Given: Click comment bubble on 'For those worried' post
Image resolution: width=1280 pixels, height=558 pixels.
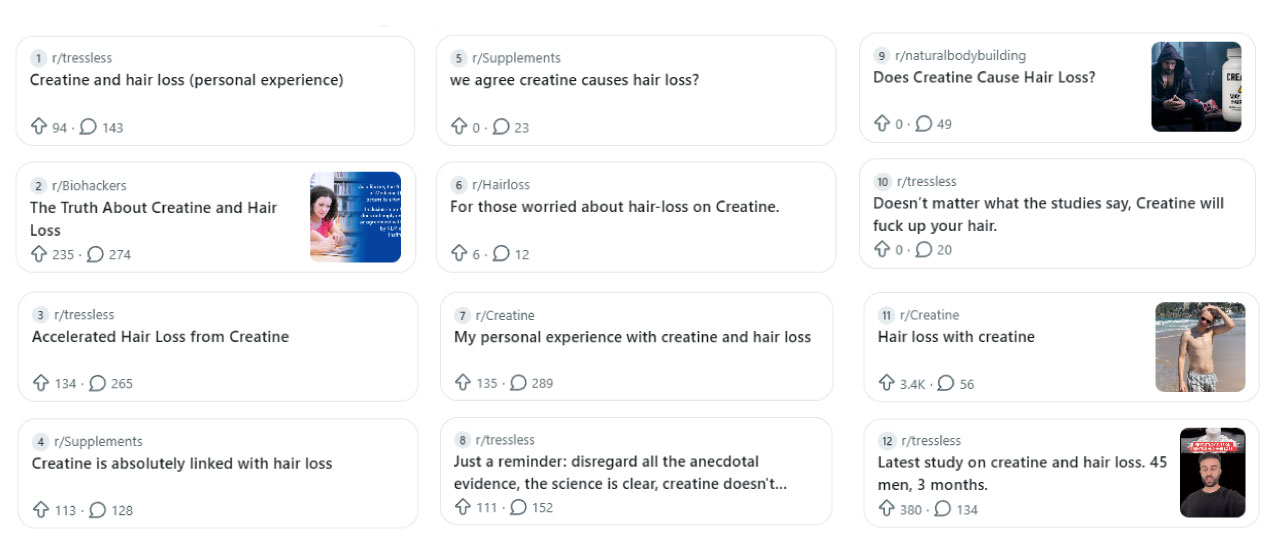Looking at the screenshot, I should click(x=502, y=254).
